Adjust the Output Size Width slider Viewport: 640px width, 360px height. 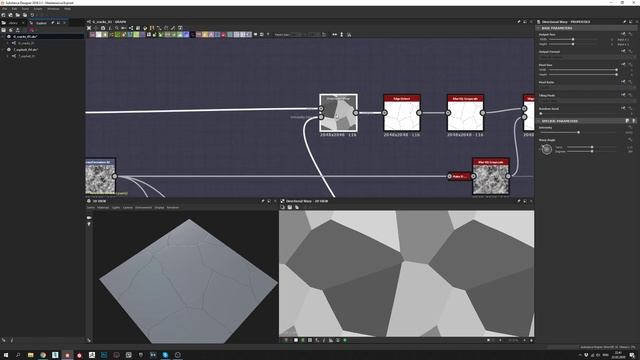tap(573, 40)
